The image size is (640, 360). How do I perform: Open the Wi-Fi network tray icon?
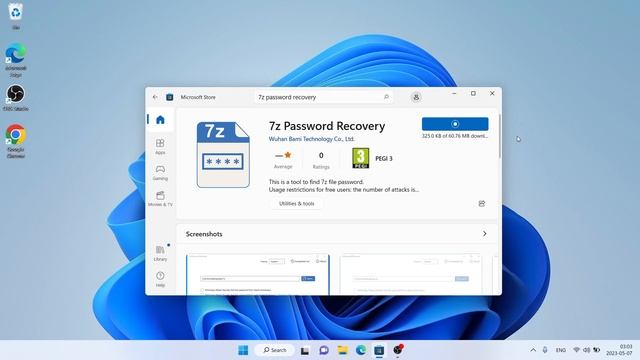[576, 350]
